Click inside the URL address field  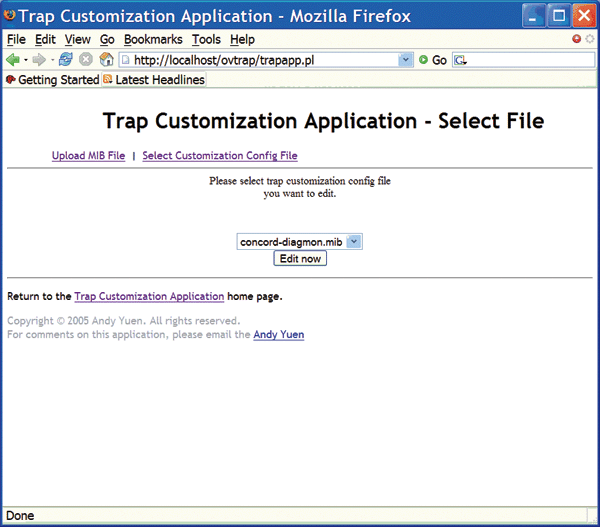[260, 60]
